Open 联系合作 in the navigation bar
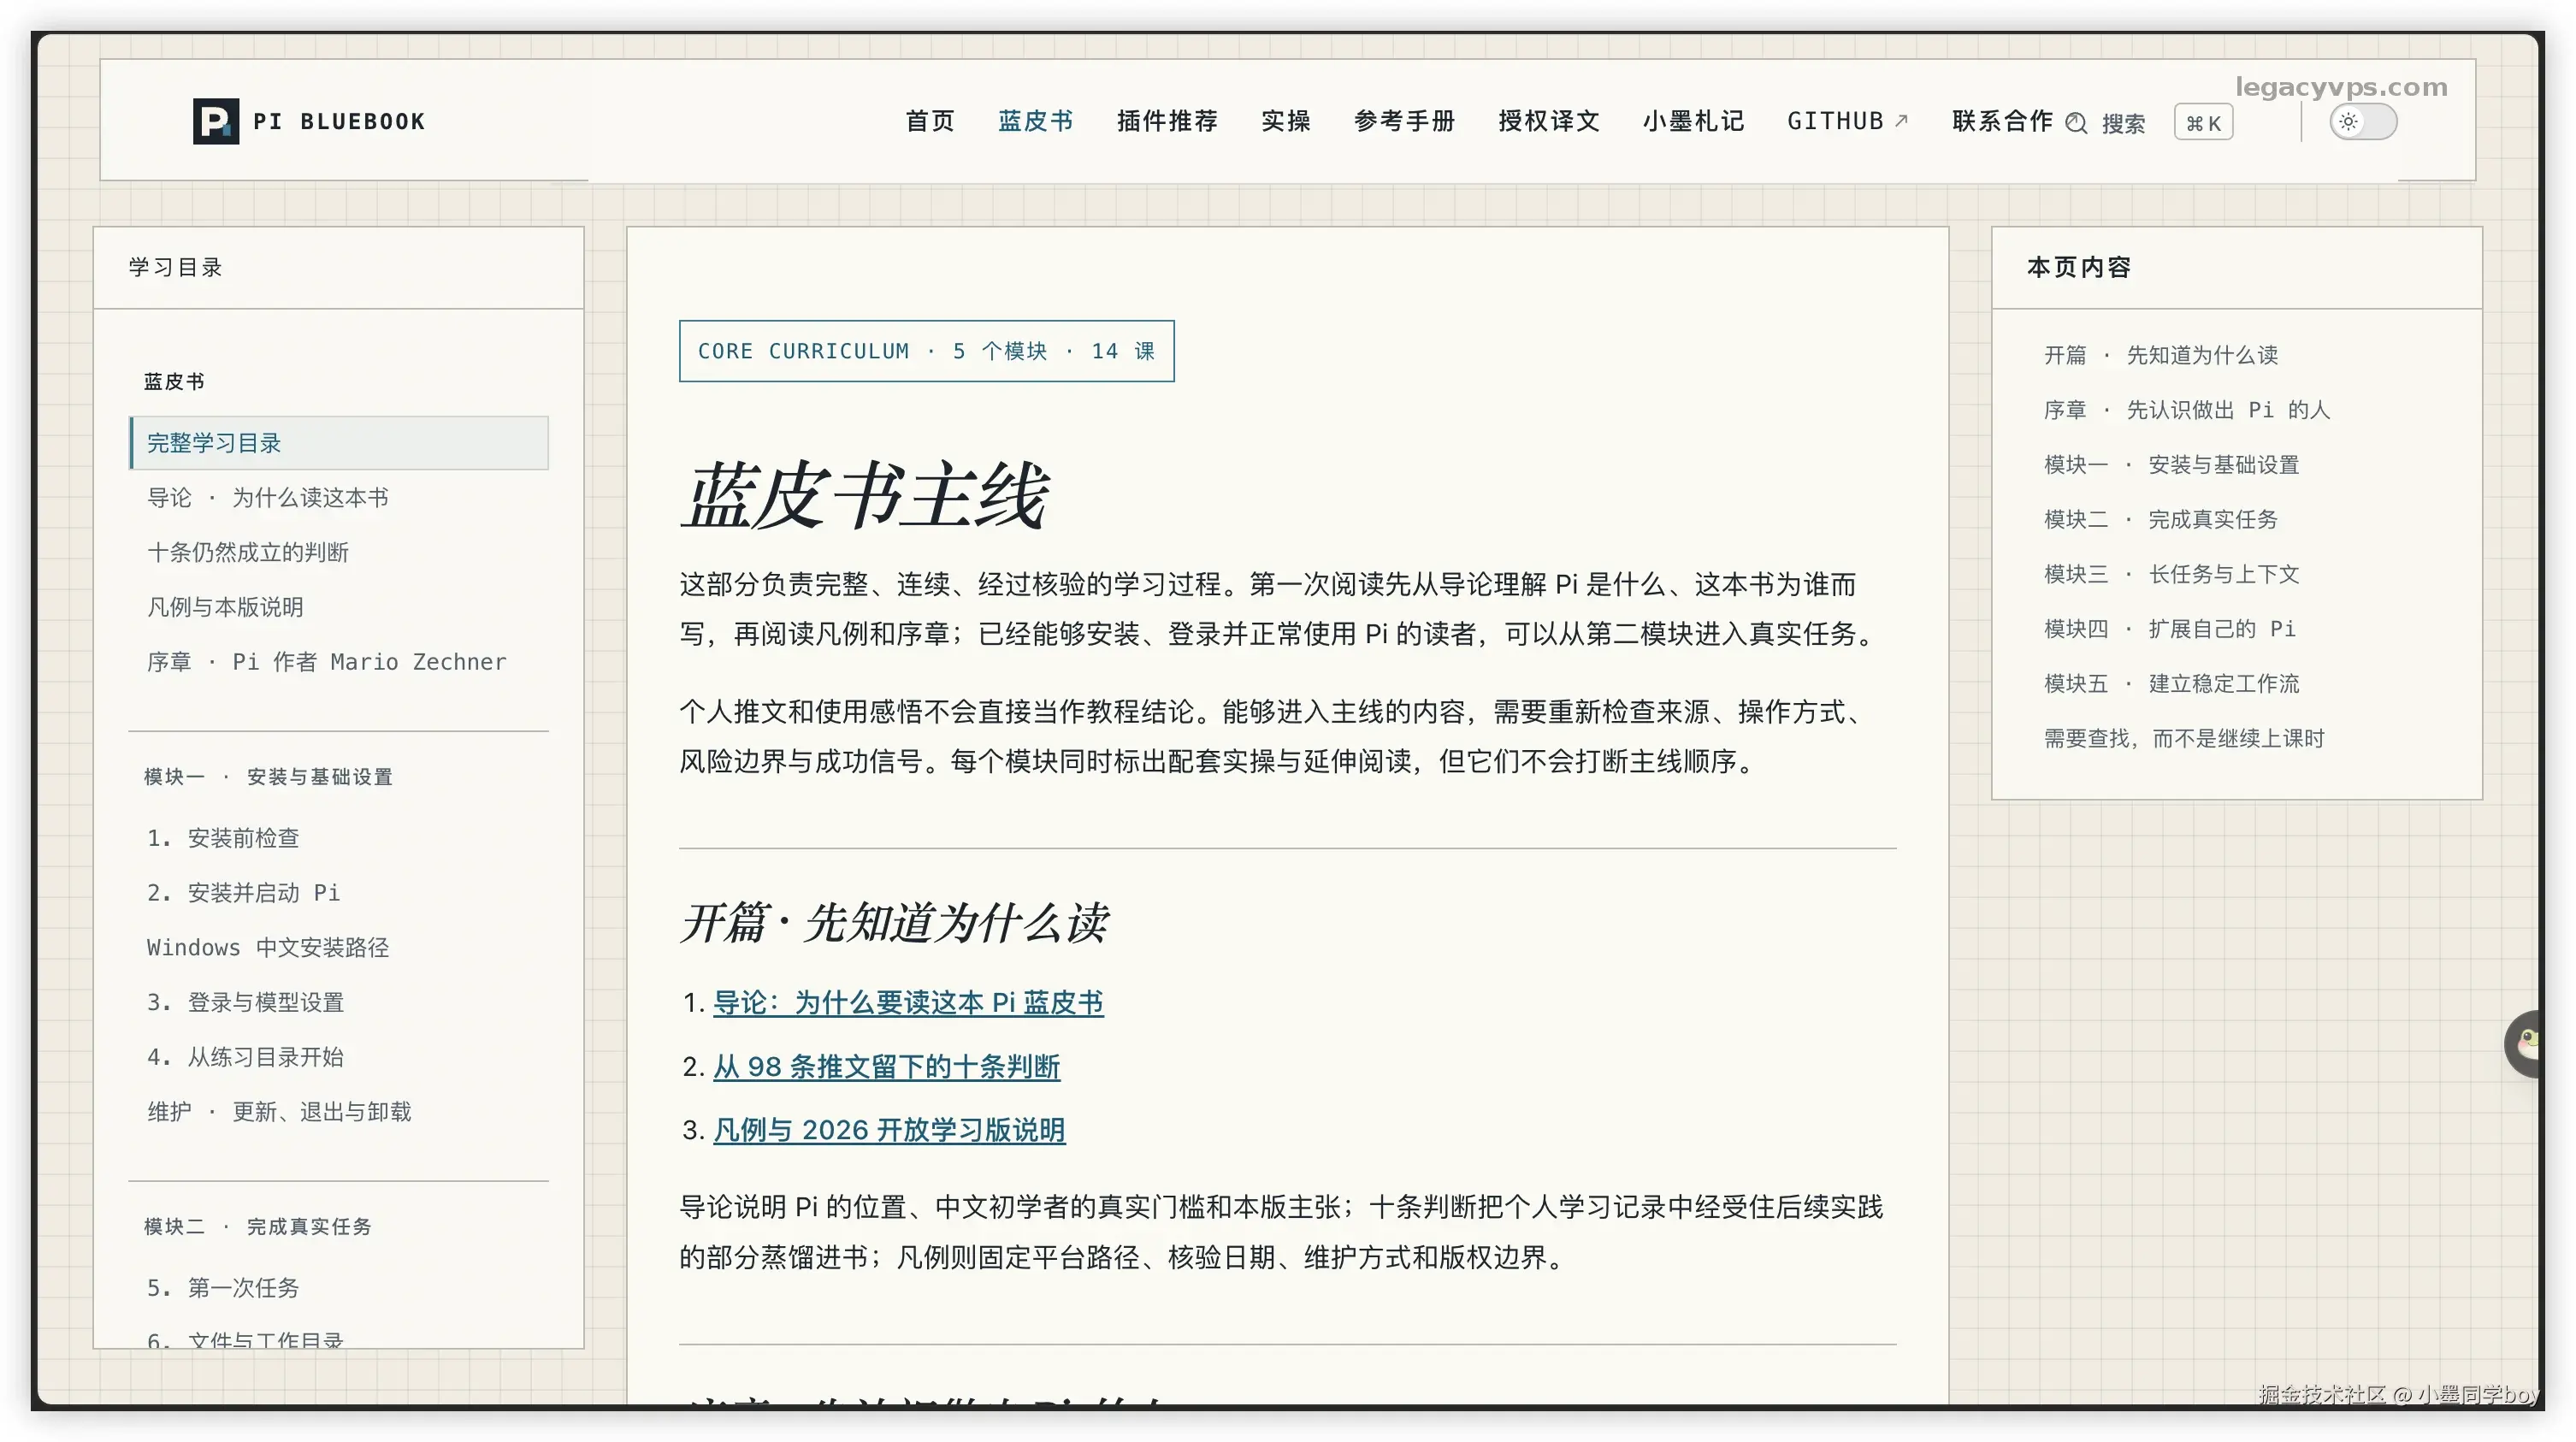The width and height of the screenshot is (2576, 1442). pos(2002,121)
